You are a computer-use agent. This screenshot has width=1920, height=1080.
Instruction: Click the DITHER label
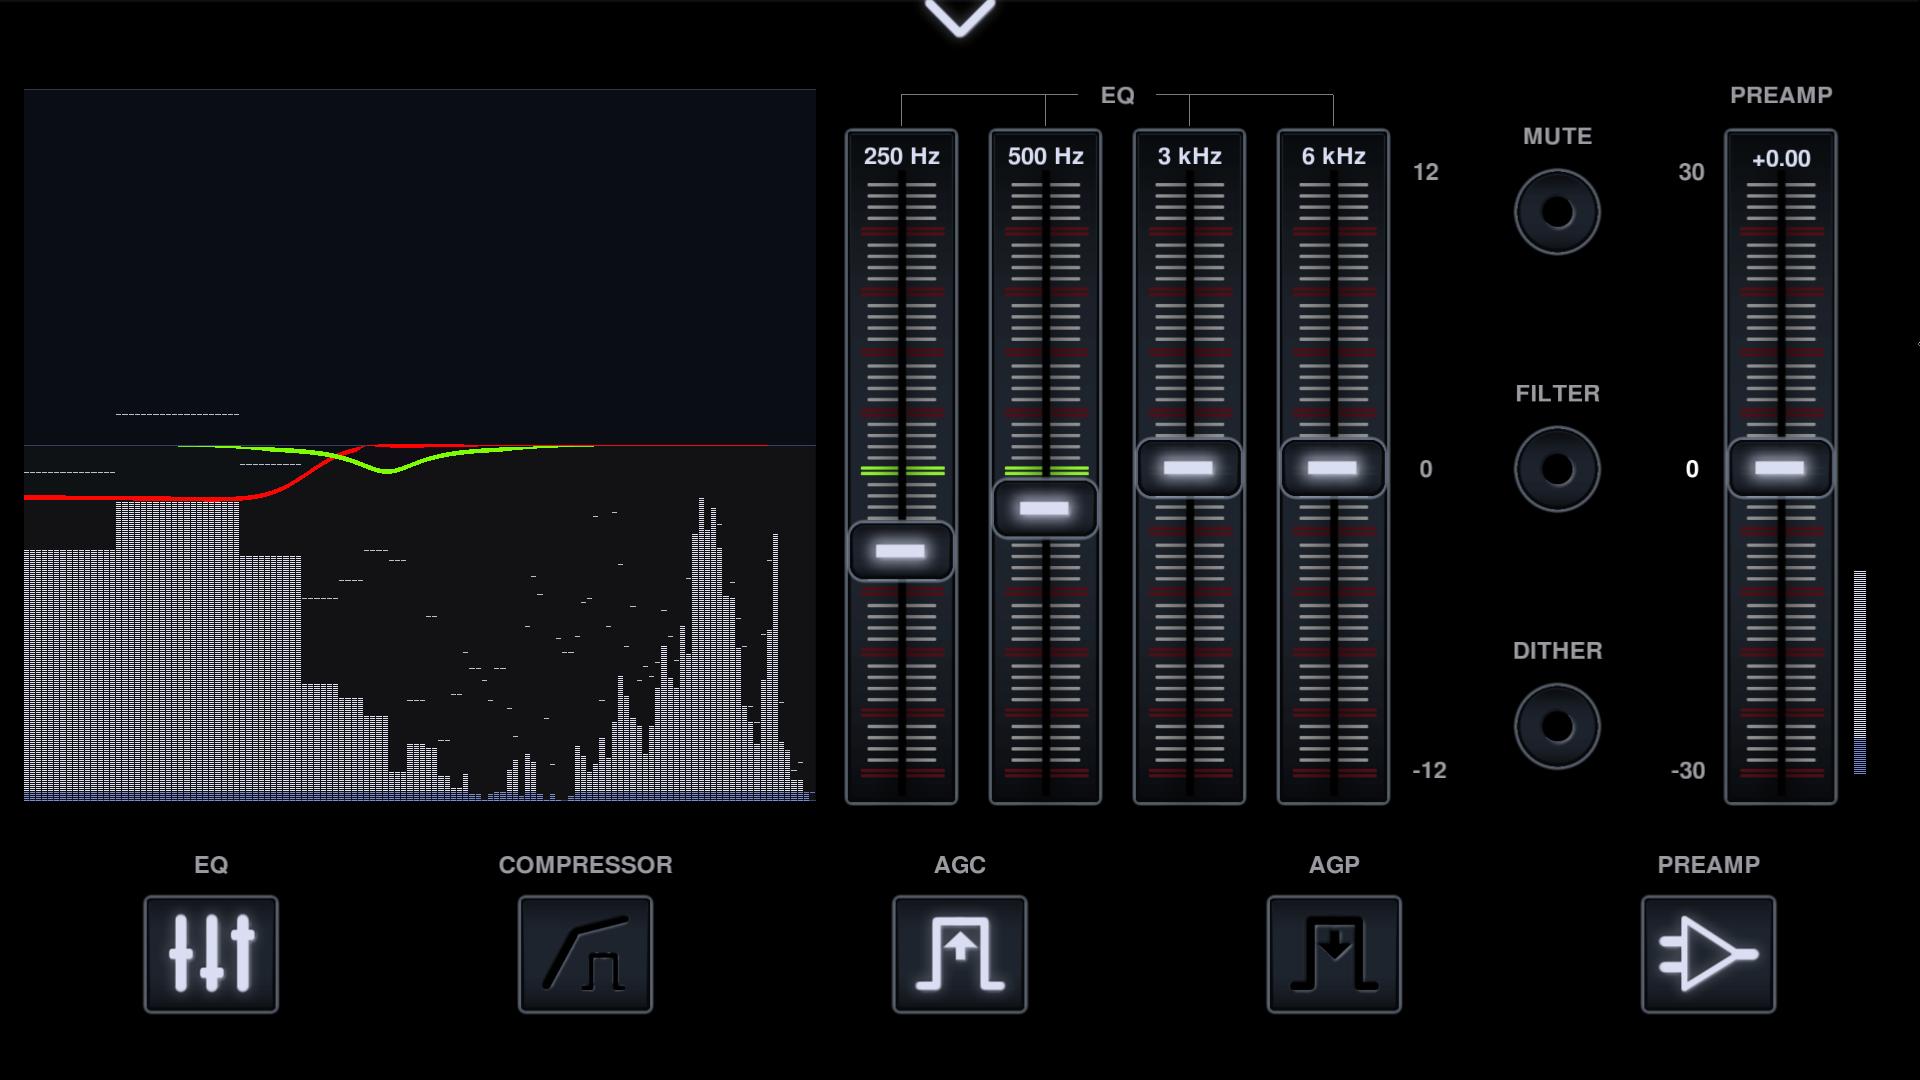[x=1557, y=650]
